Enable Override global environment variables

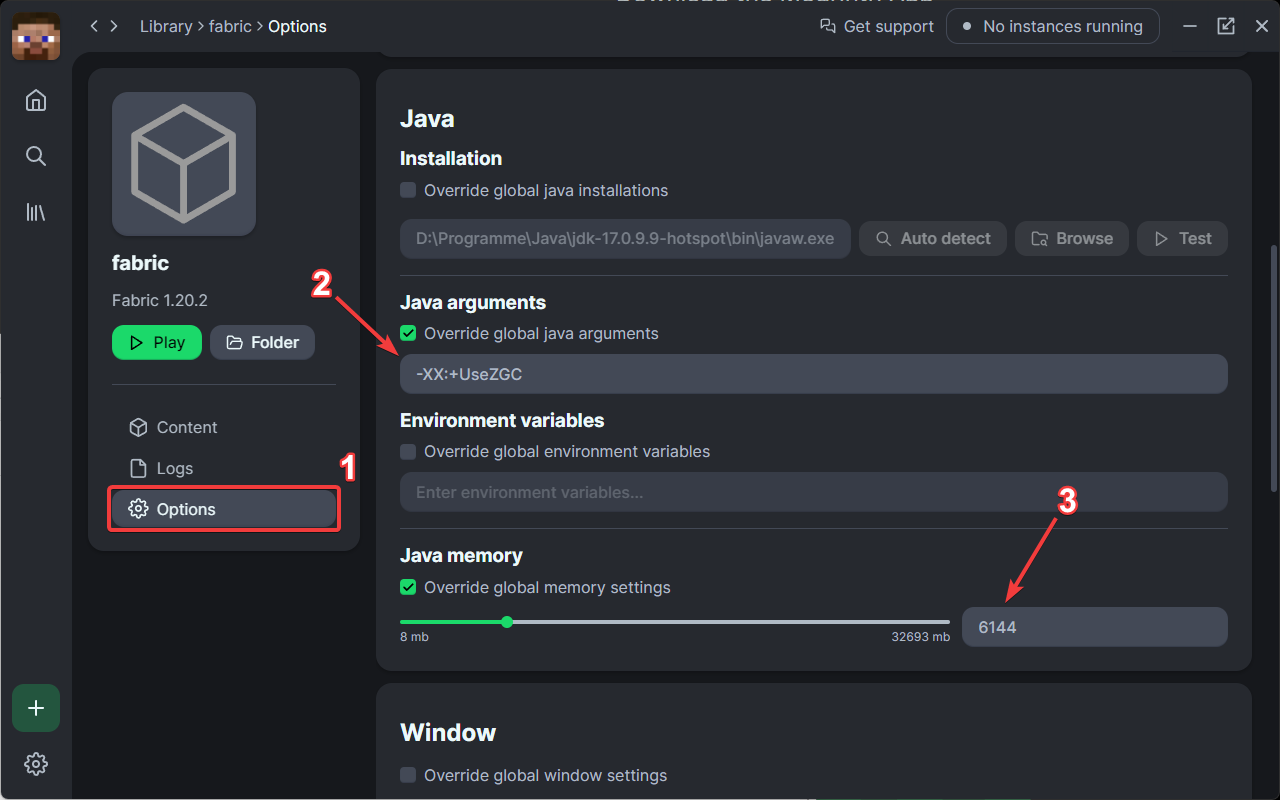pos(408,451)
